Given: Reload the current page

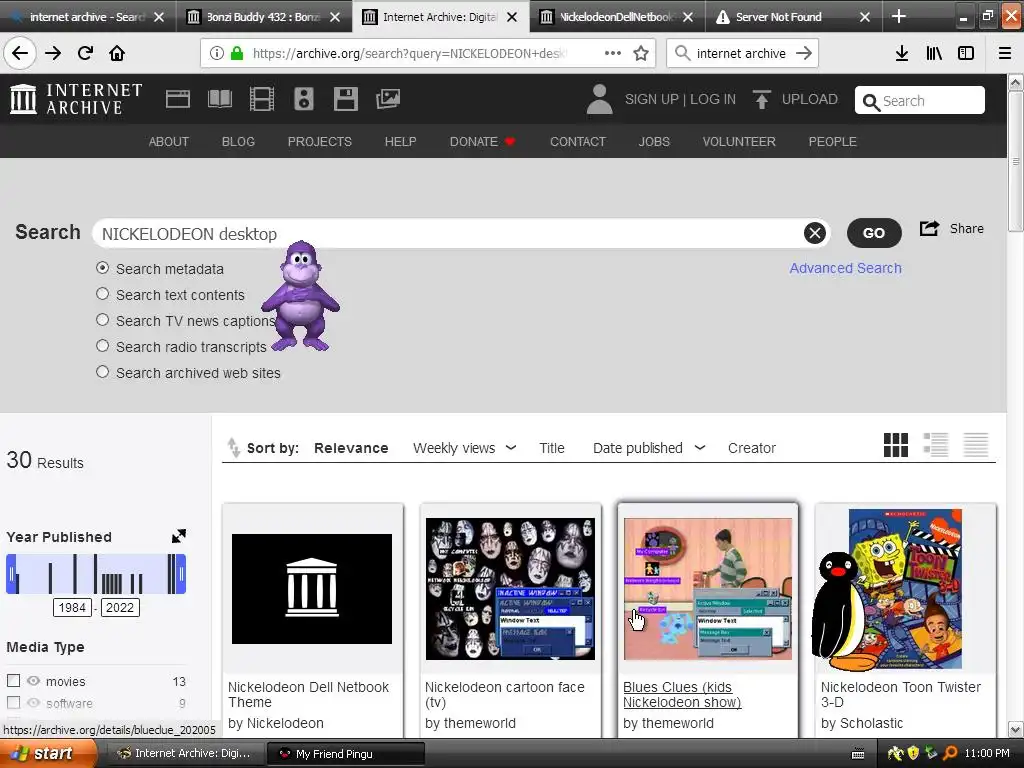Looking at the screenshot, I should click(85, 53).
